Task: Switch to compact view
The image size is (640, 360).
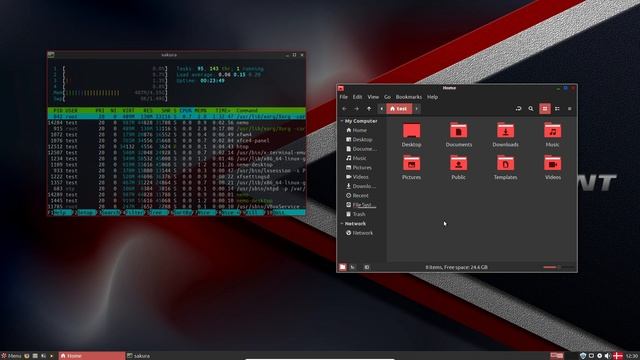Action: (569, 109)
